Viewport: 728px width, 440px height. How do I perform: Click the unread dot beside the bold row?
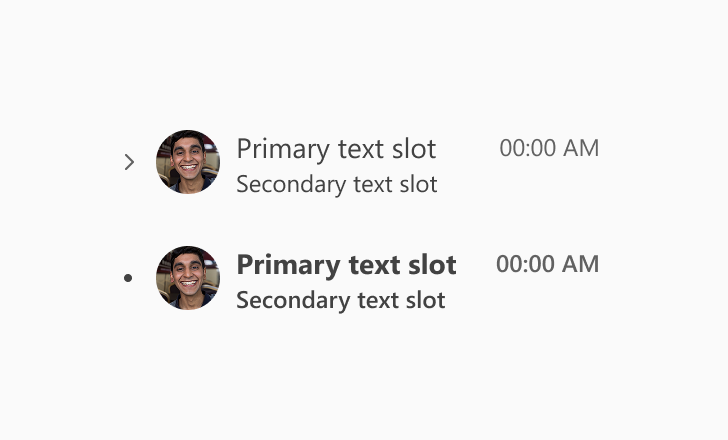(x=128, y=278)
